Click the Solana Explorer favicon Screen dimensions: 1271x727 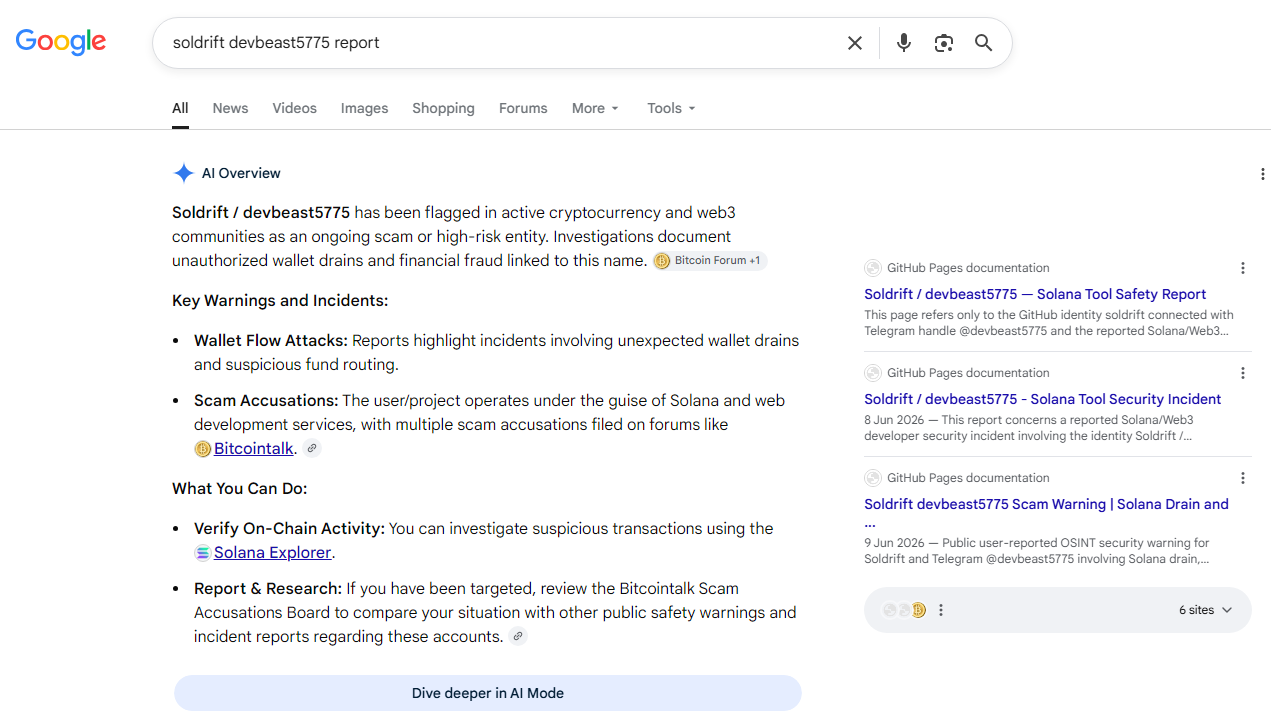203,553
